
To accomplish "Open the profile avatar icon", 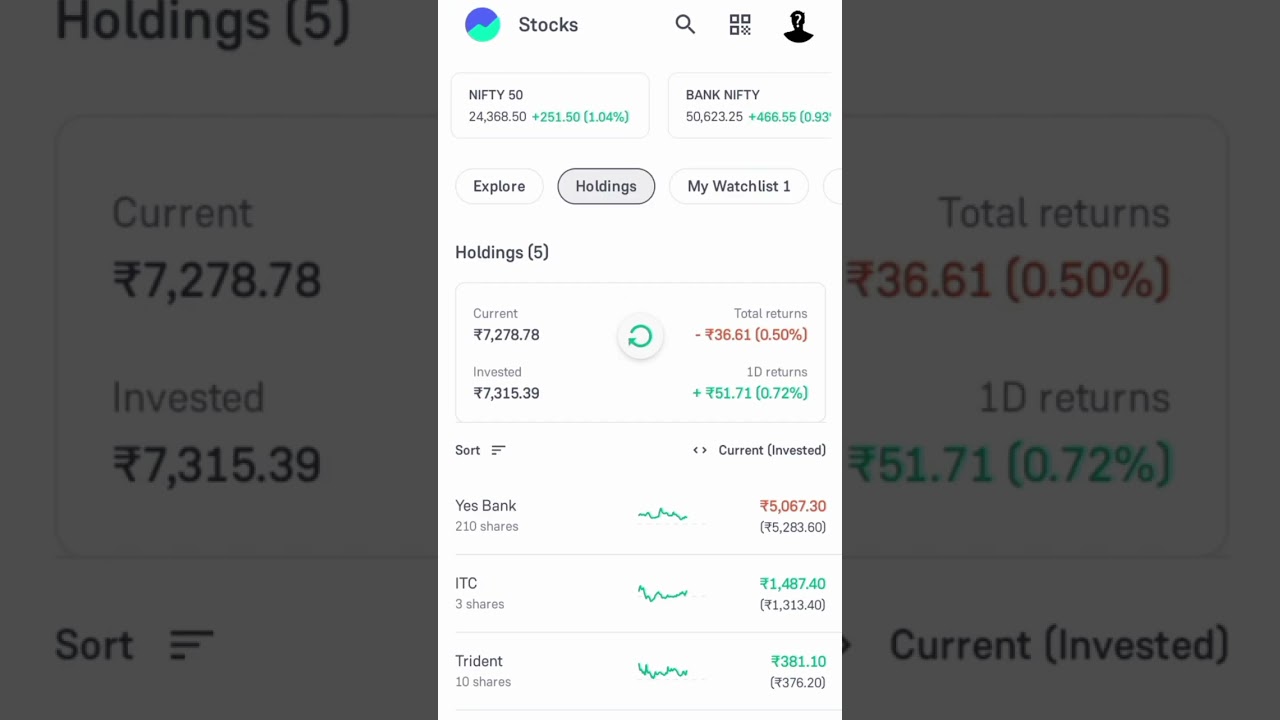I will point(798,26).
